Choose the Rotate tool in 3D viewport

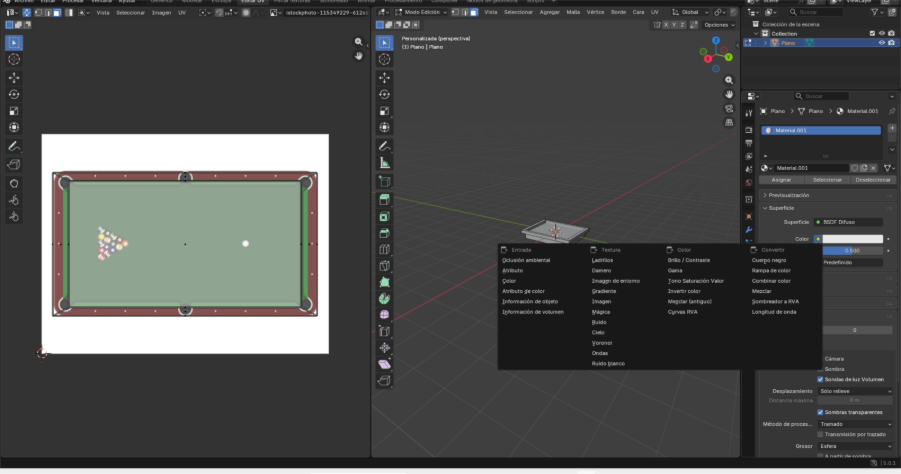pos(385,94)
